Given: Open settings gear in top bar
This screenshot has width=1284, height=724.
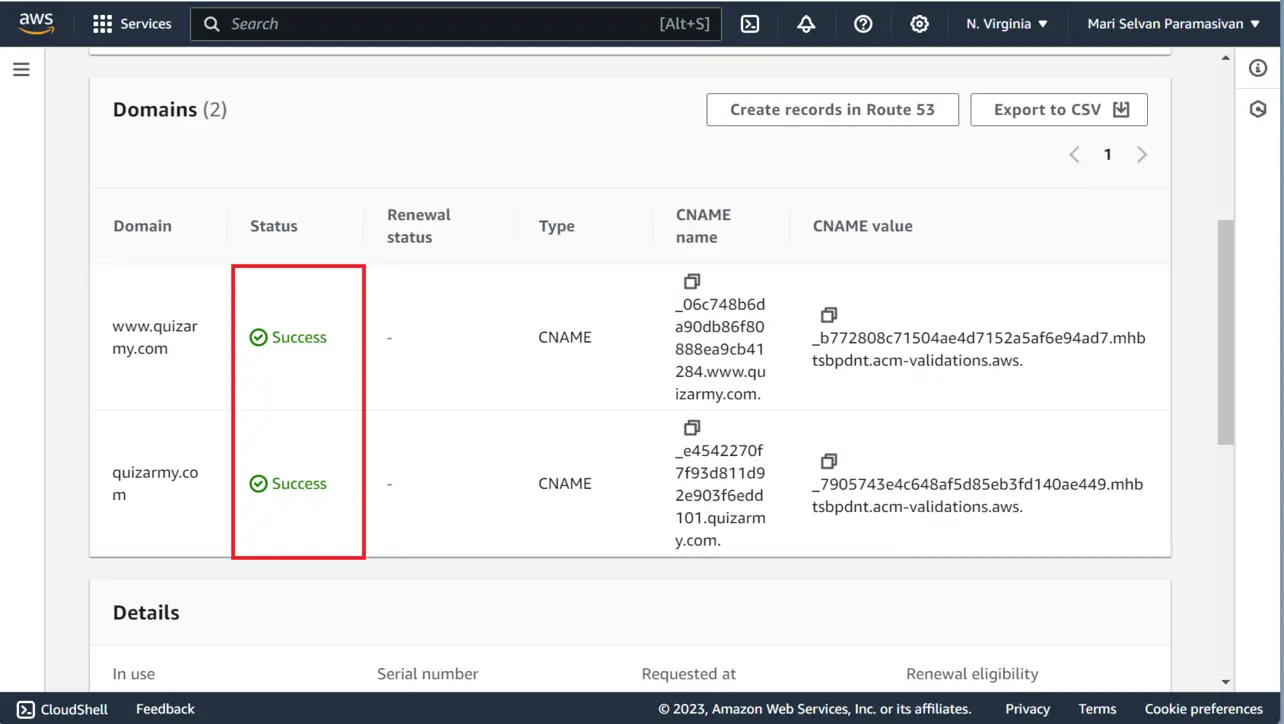Looking at the screenshot, I should pos(919,24).
